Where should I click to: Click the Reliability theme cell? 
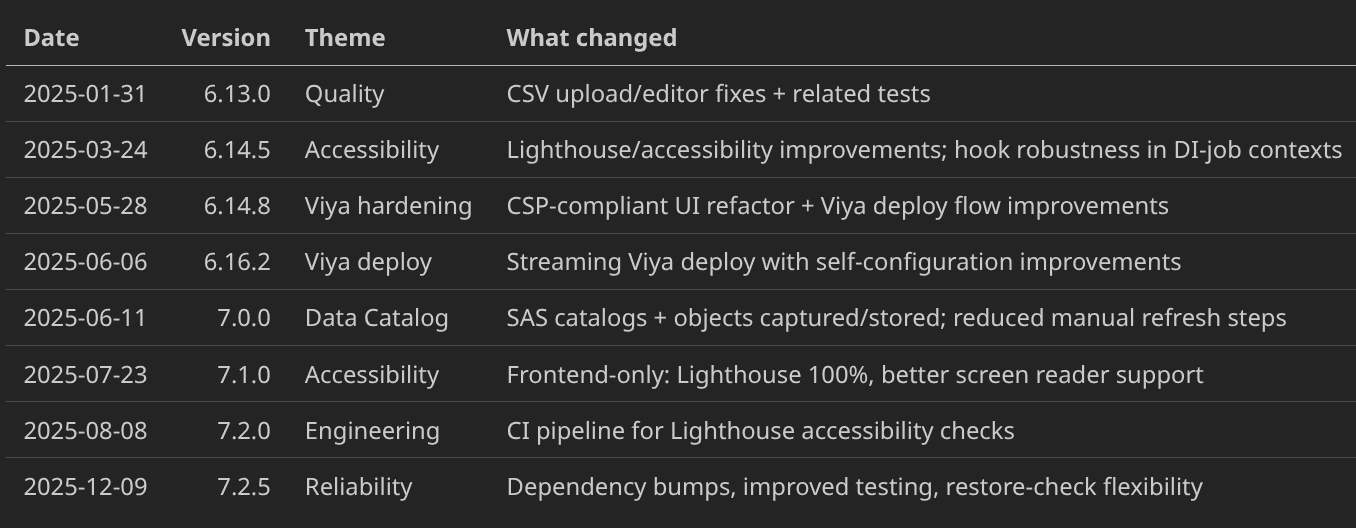[358, 486]
